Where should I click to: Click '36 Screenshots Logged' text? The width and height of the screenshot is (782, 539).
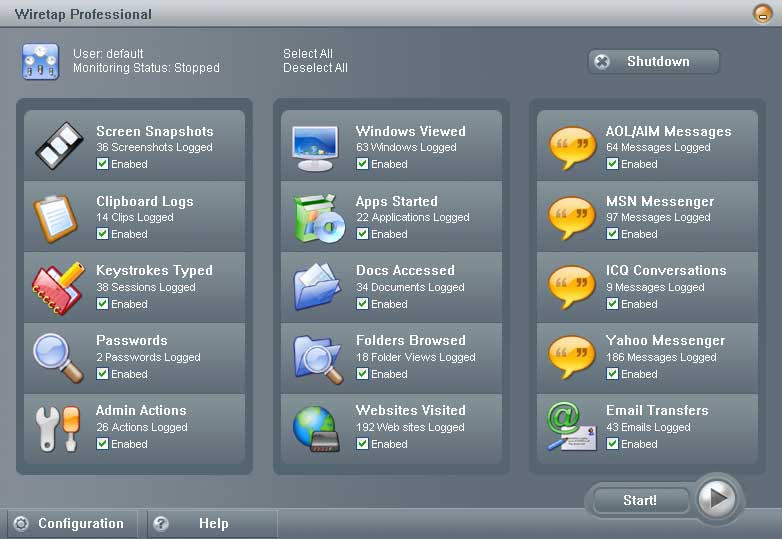point(154,147)
